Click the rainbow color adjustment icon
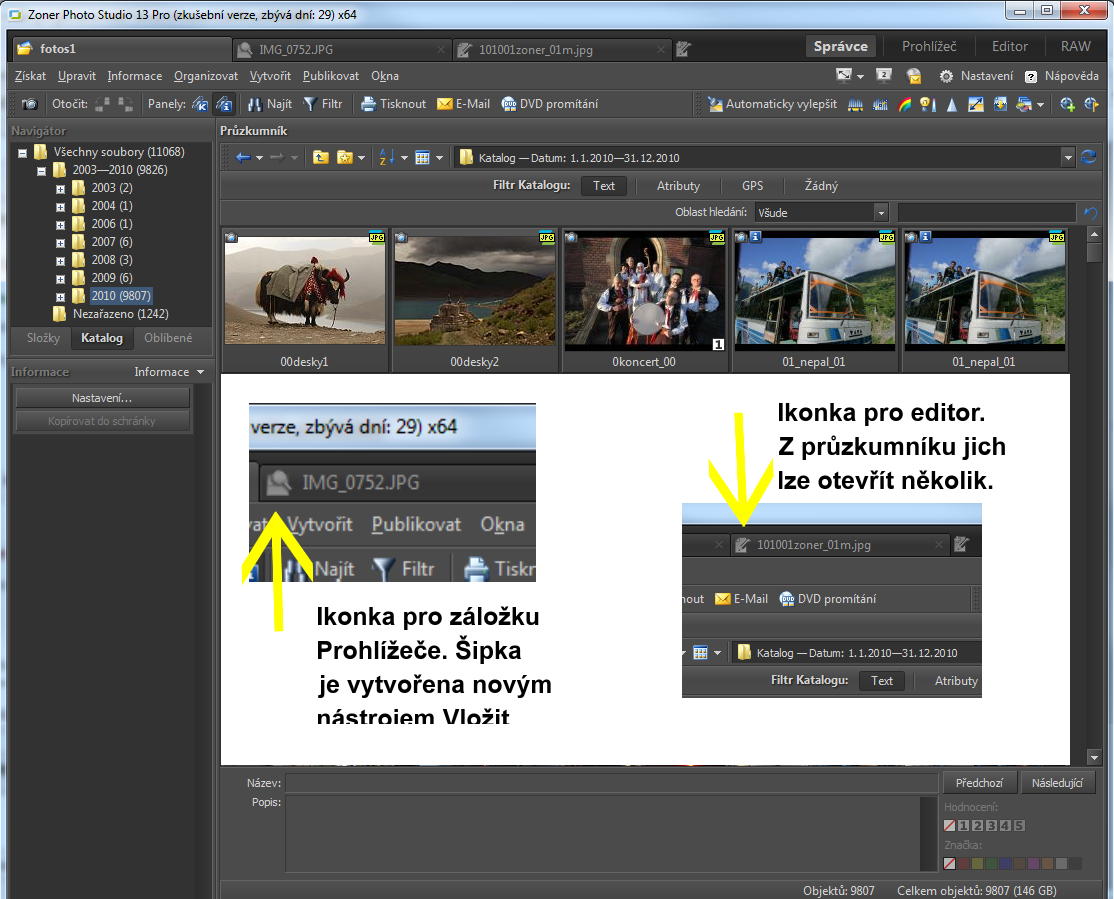The image size is (1114, 899). [904, 104]
